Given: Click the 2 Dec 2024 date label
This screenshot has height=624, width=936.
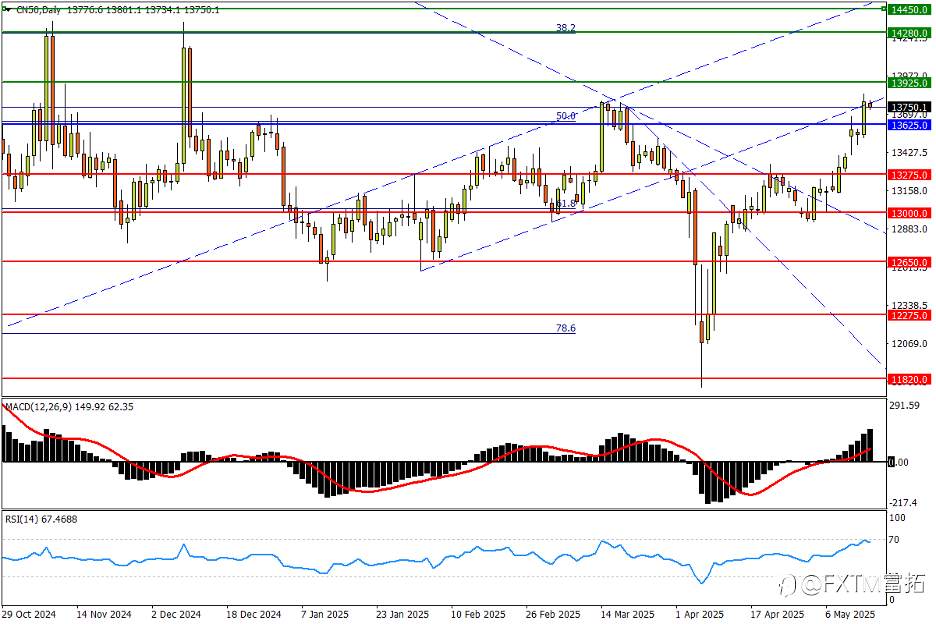Looking at the screenshot, I should tap(176, 614).
